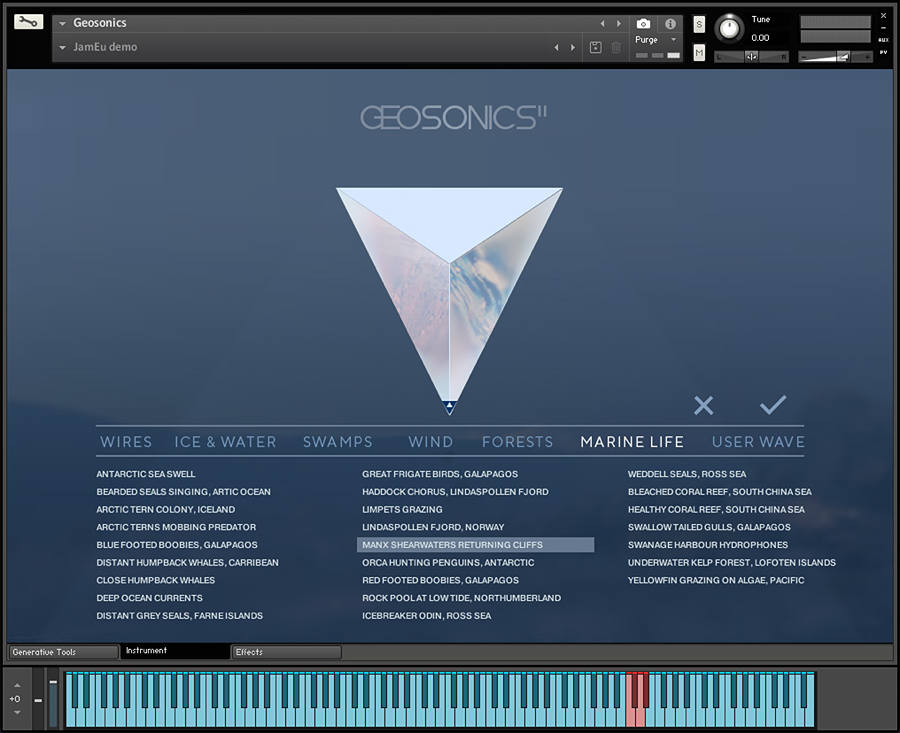Shift keyboard octave down arrow
Image resolution: width=900 pixels, height=733 pixels.
tap(17, 712)
